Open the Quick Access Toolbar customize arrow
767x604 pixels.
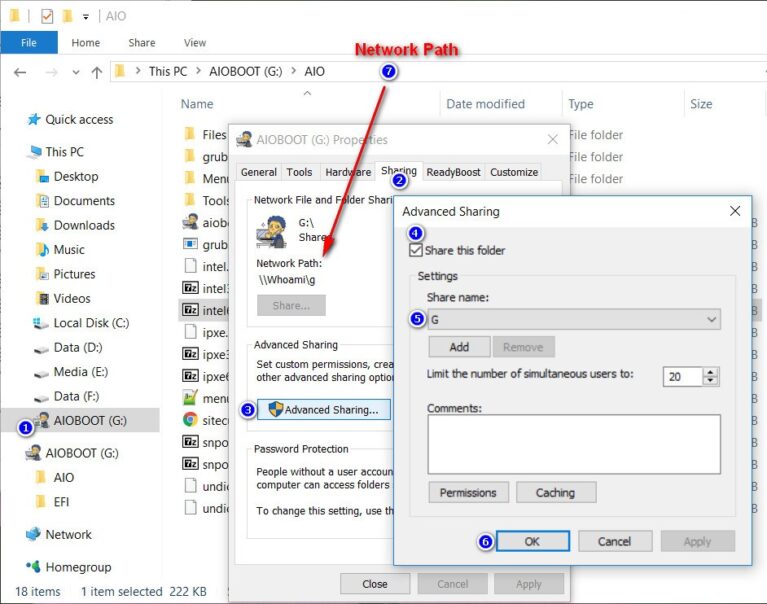(x=86, y=17)
